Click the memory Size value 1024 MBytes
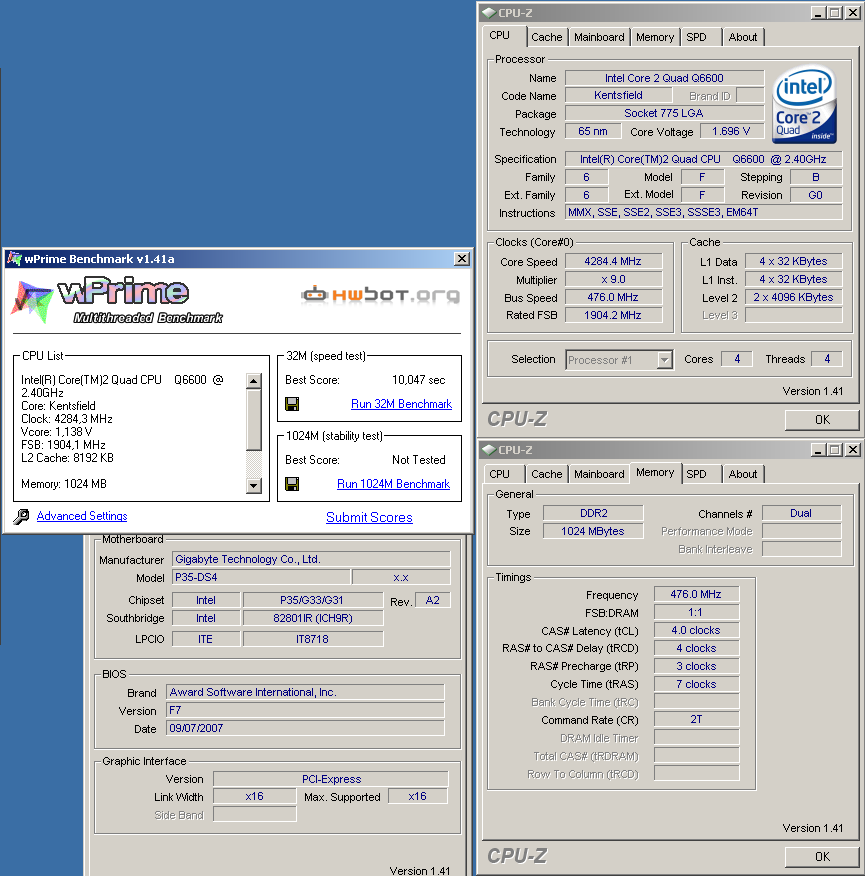 (x=593, y=531)
